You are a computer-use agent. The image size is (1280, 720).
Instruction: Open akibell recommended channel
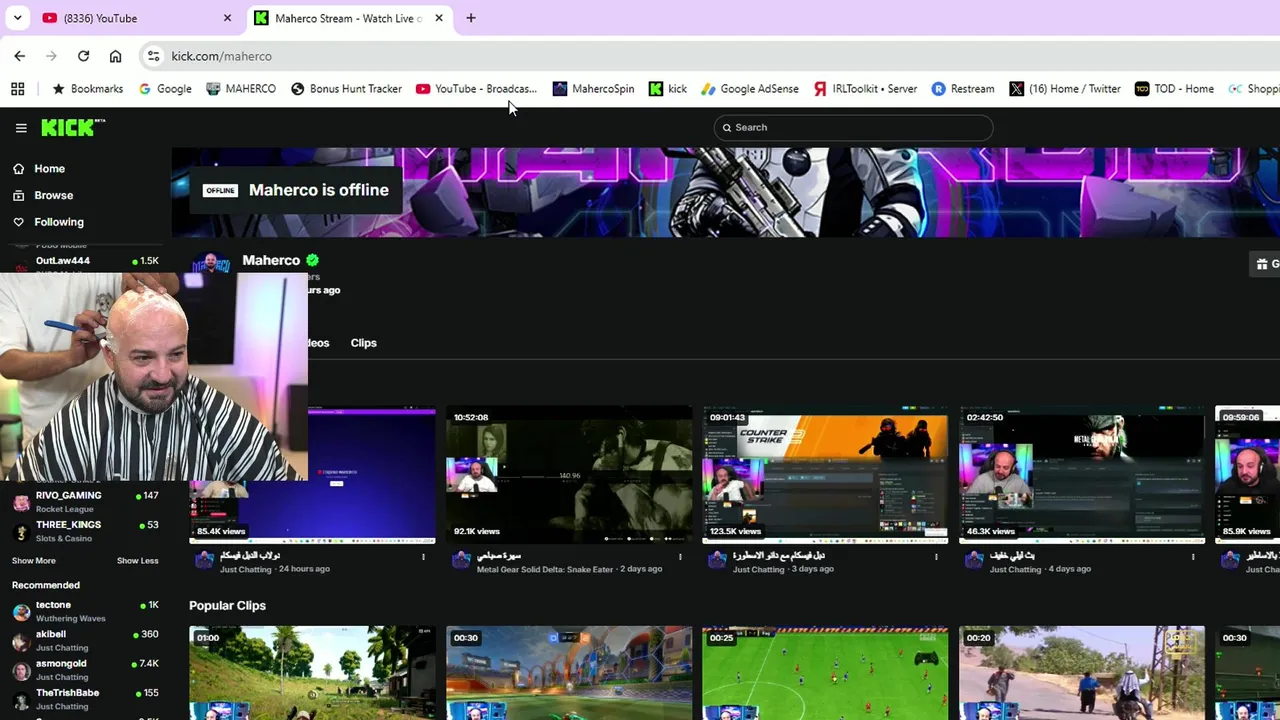click(x=85, y=640)
